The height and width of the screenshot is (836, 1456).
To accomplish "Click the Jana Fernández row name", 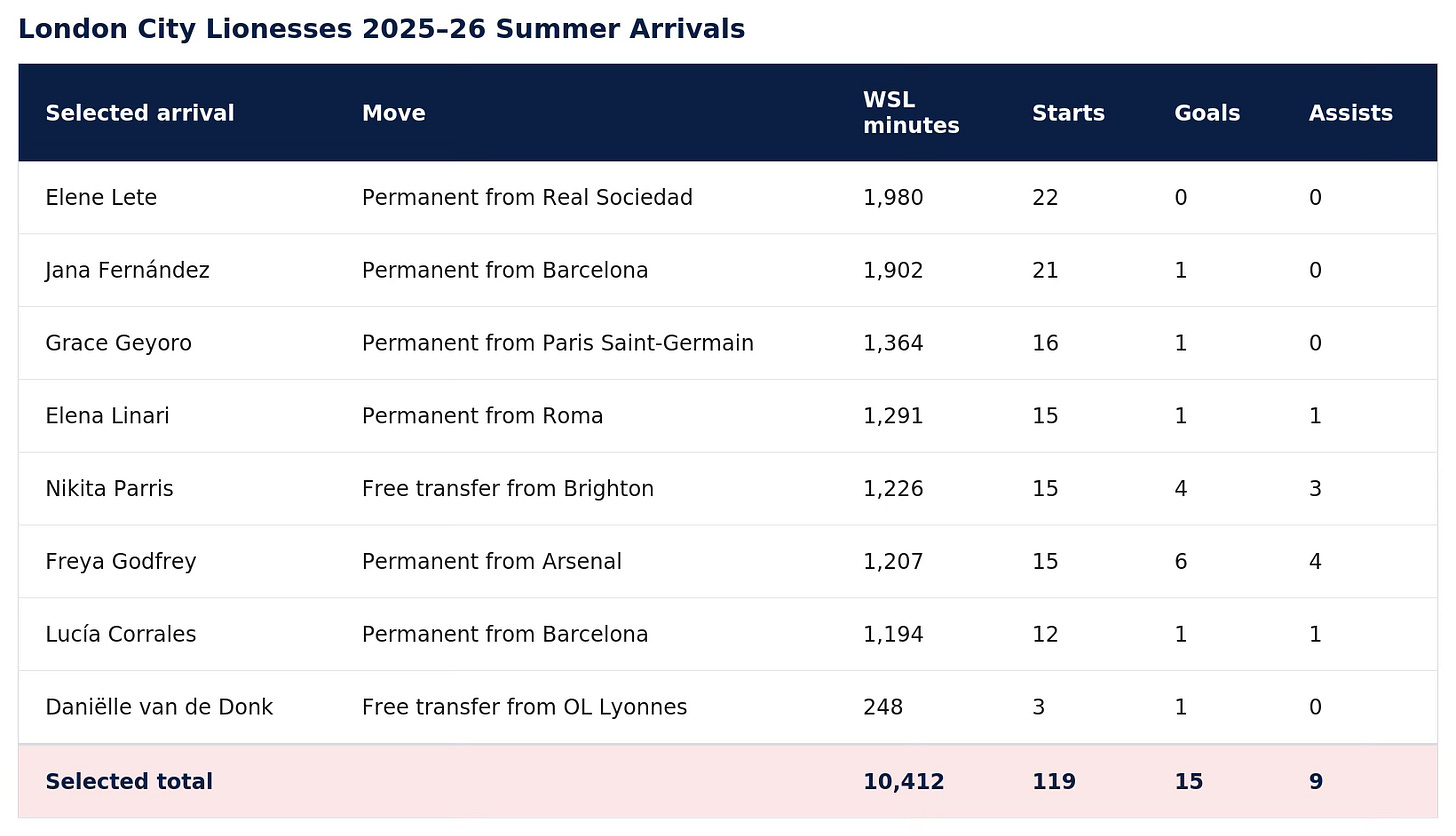I will [x=127, y=271].
